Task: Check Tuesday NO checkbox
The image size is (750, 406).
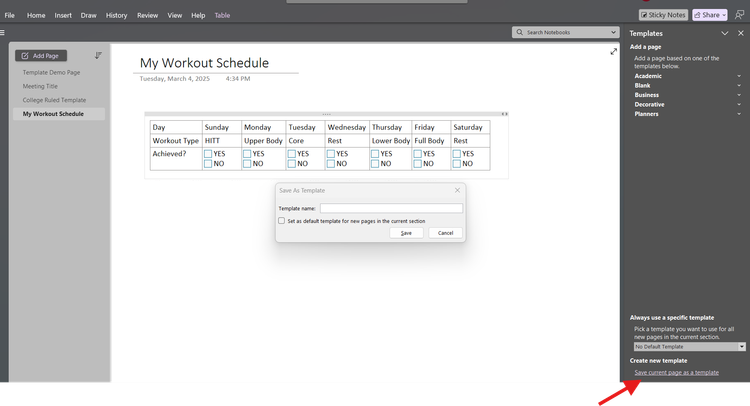Action: 292,164
